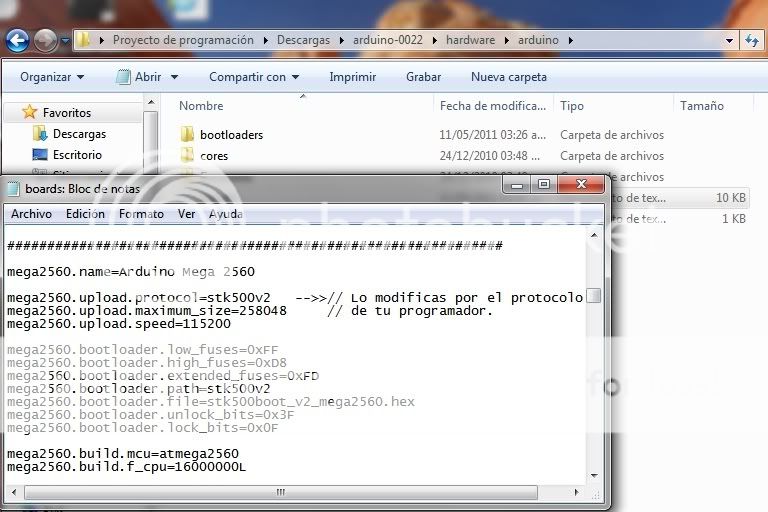Open the Organizar dropdown menu
This screenshot has height=512, width=768.
tap(52, 77)
